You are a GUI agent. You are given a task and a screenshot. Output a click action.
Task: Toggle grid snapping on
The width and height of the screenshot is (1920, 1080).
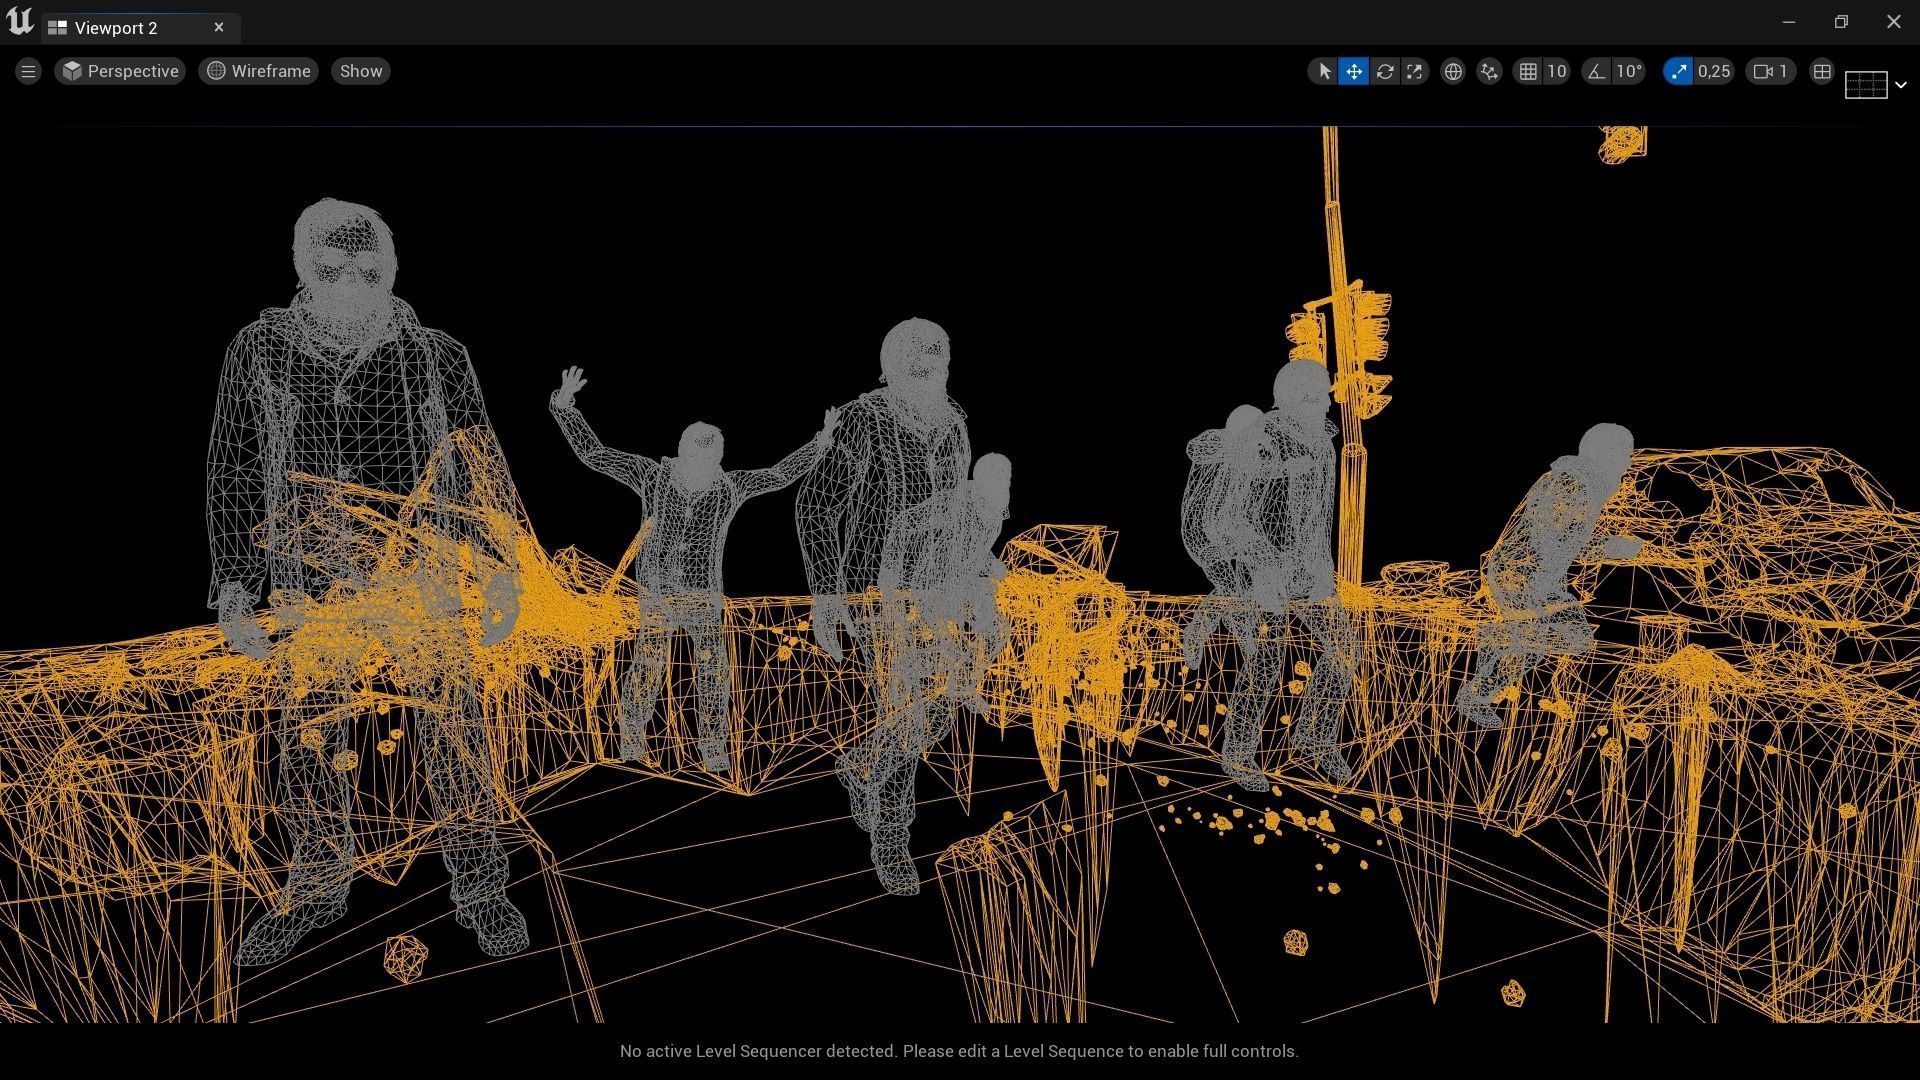1528,71
